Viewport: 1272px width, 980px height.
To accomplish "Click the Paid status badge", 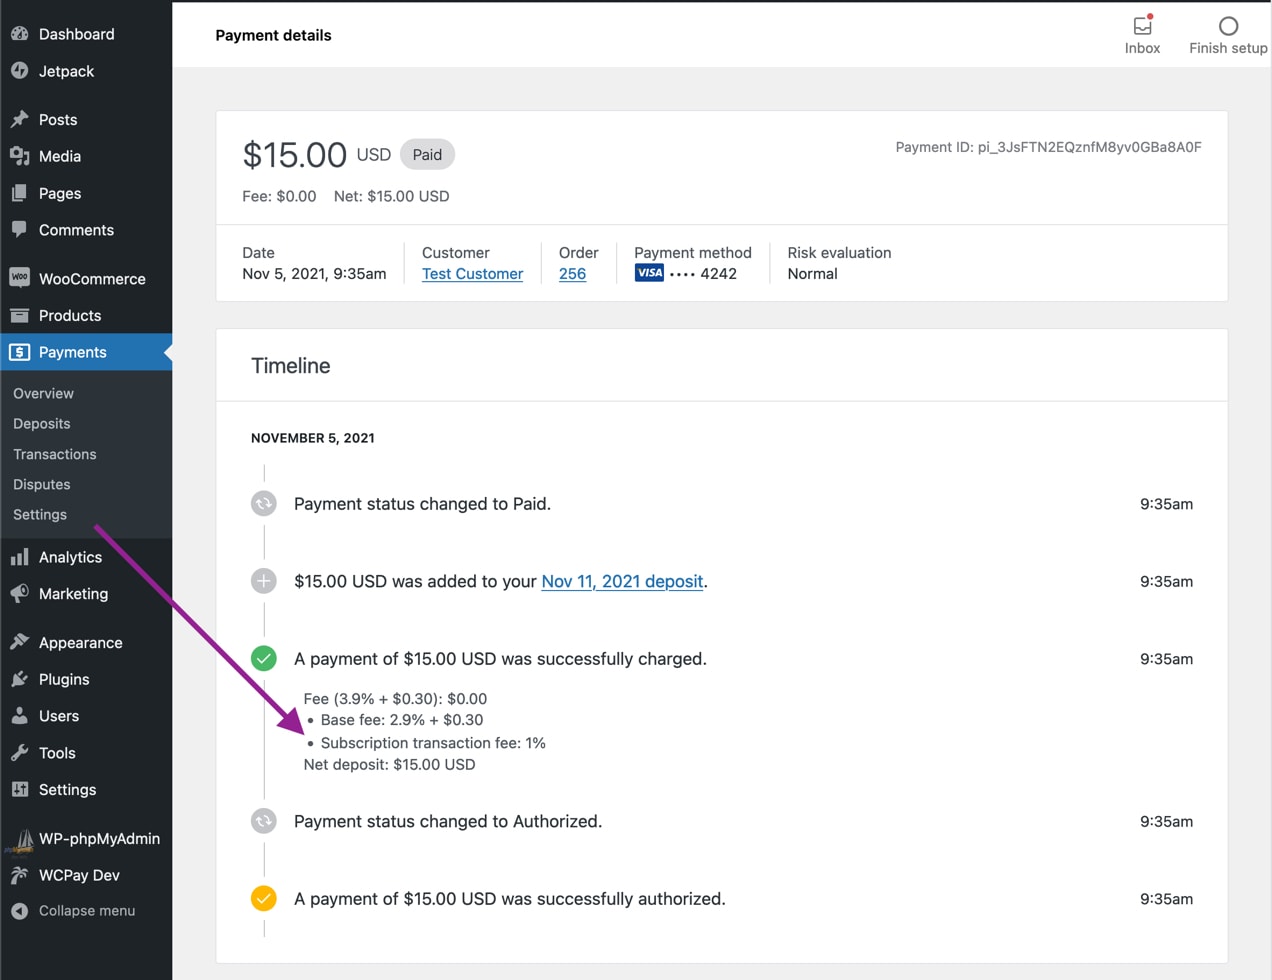I will click(427, 154).
